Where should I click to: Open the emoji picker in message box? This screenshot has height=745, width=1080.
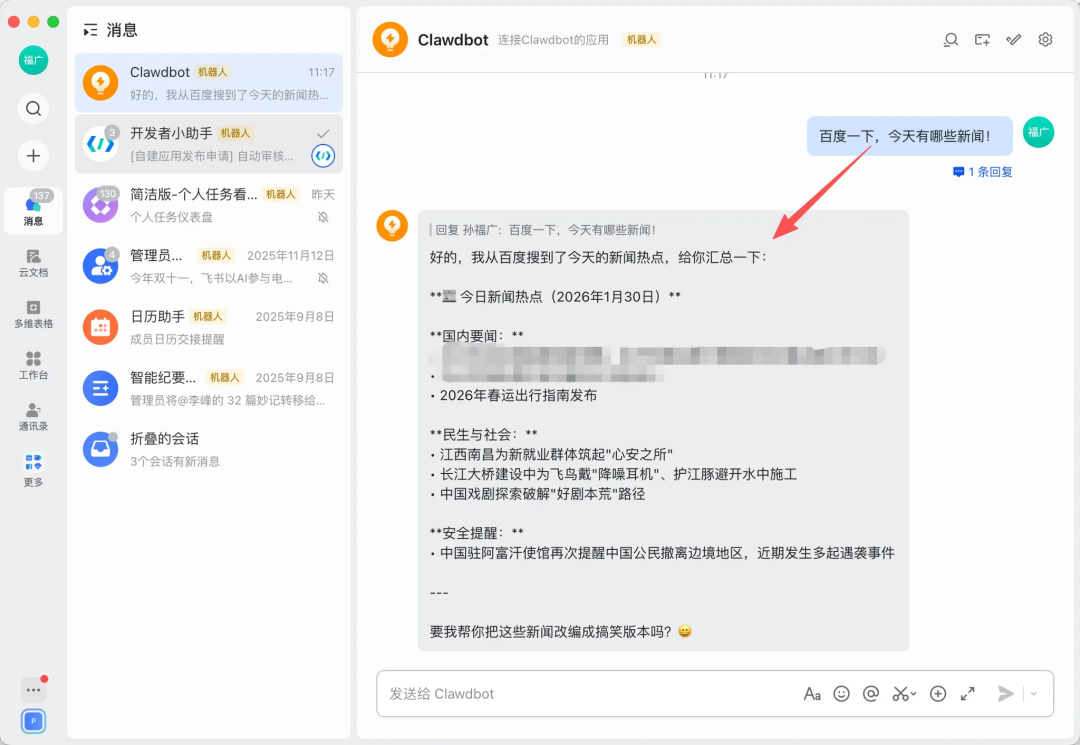click(x=842, y=694)
